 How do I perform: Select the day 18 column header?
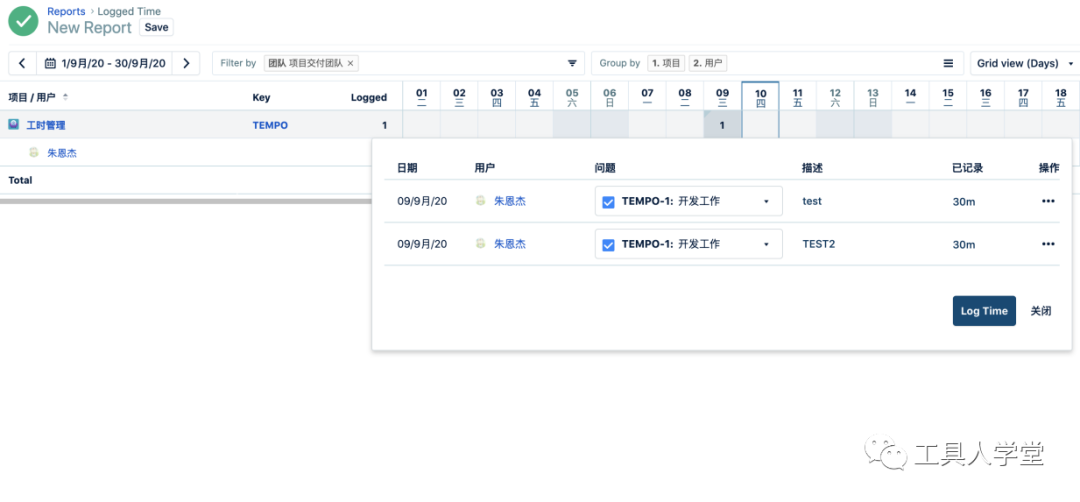click(1061, 96)
